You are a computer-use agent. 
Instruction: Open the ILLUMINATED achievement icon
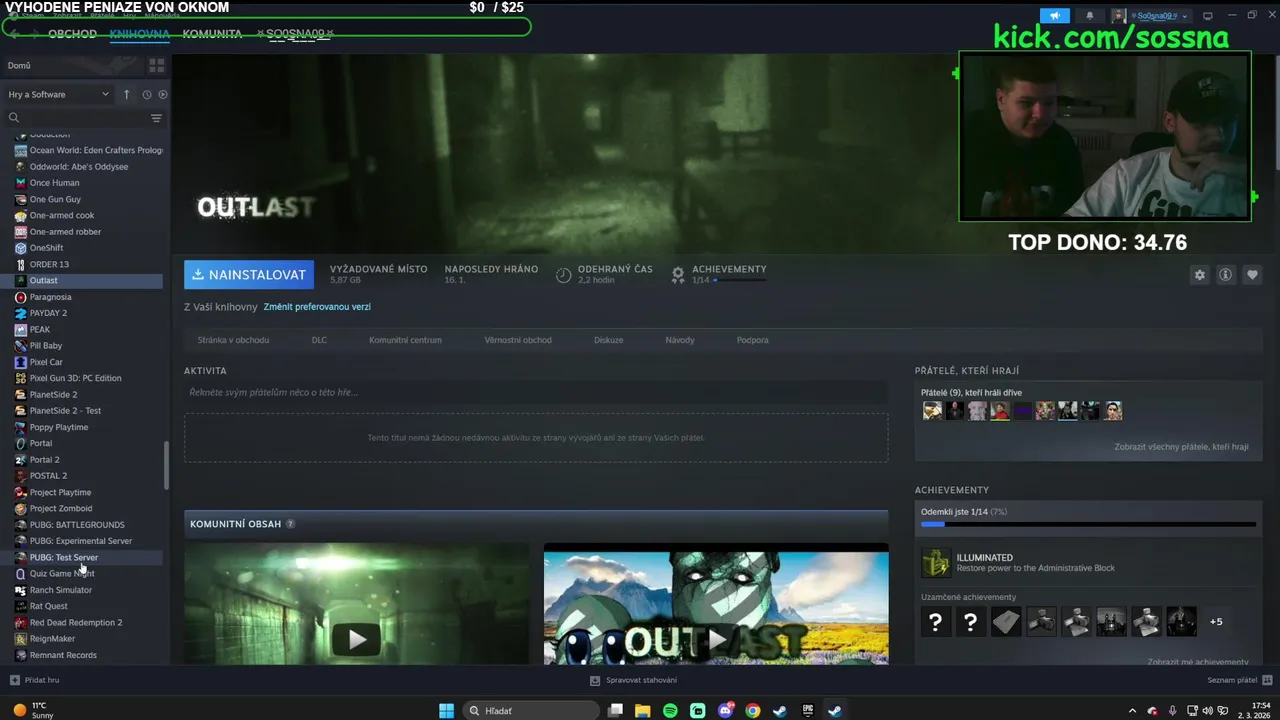pyautogui.click(x=935, y=562)
